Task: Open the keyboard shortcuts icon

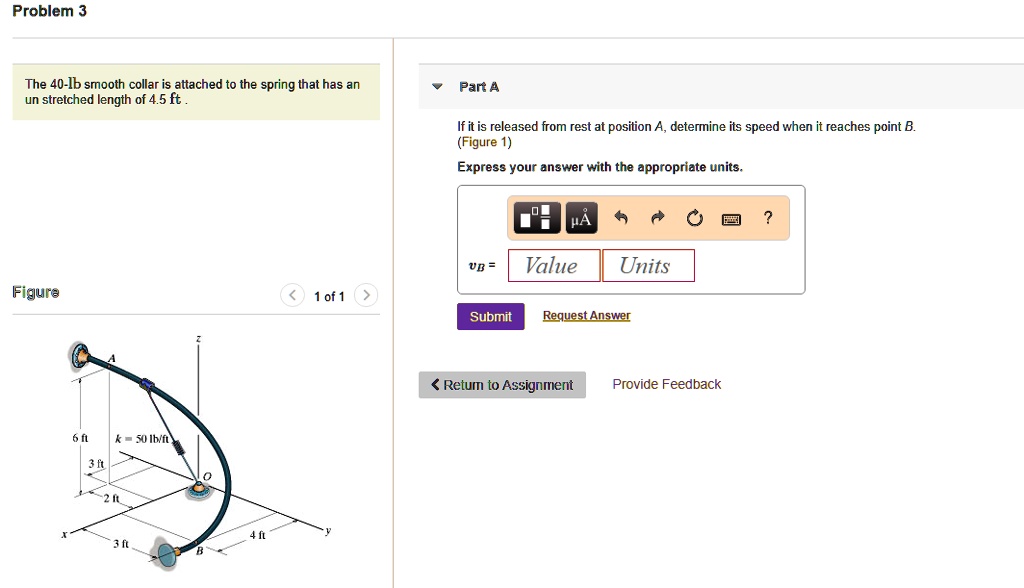Action: pos(730,217)
